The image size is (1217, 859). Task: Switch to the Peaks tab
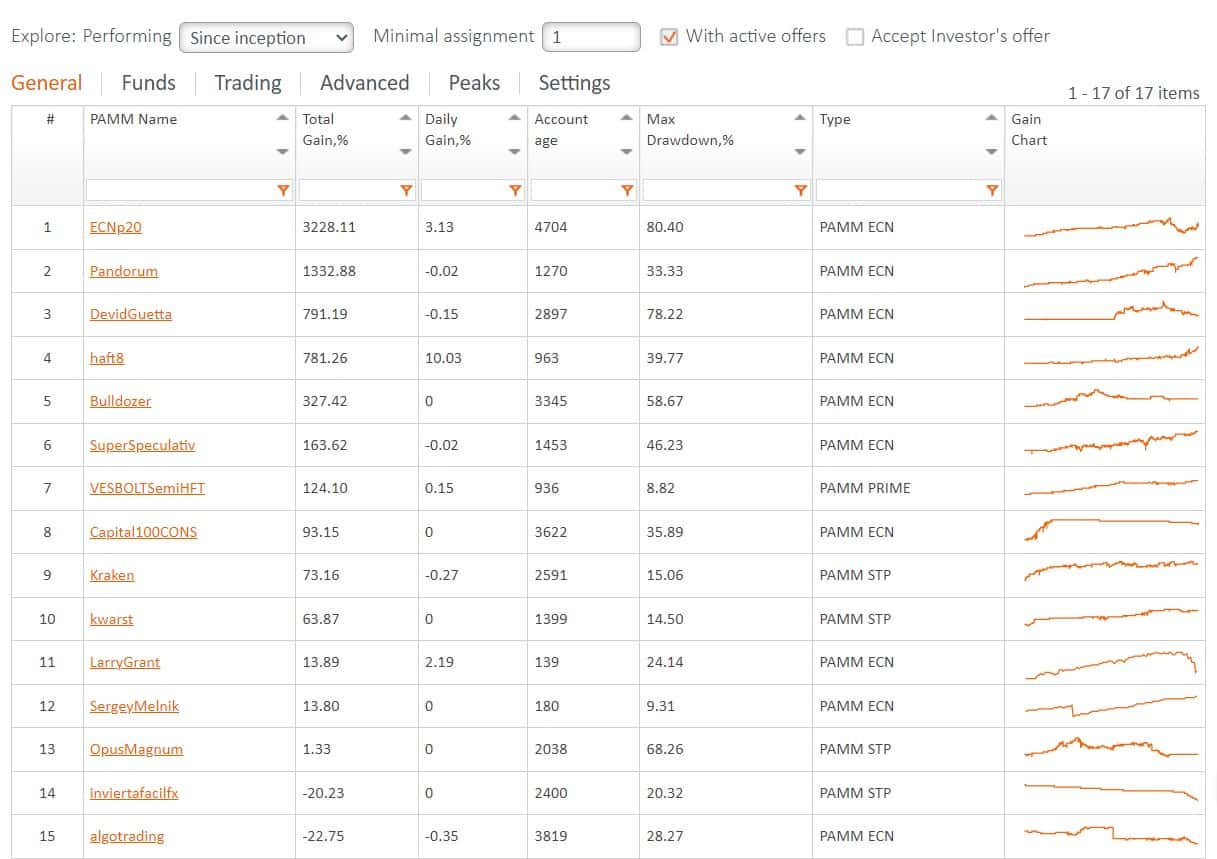pos(474,83)
